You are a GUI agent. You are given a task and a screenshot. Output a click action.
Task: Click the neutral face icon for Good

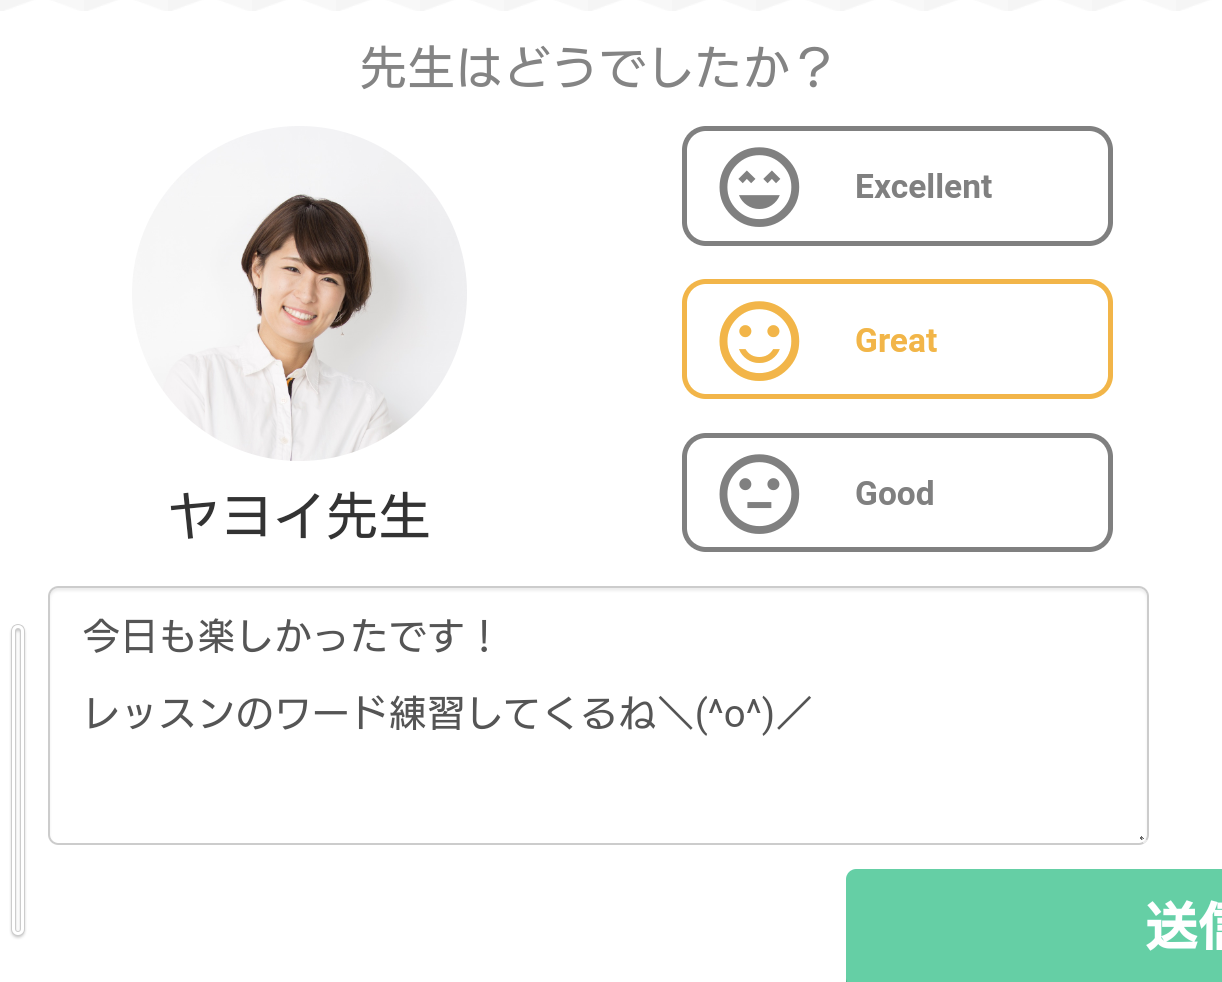[x=759, y=494]
